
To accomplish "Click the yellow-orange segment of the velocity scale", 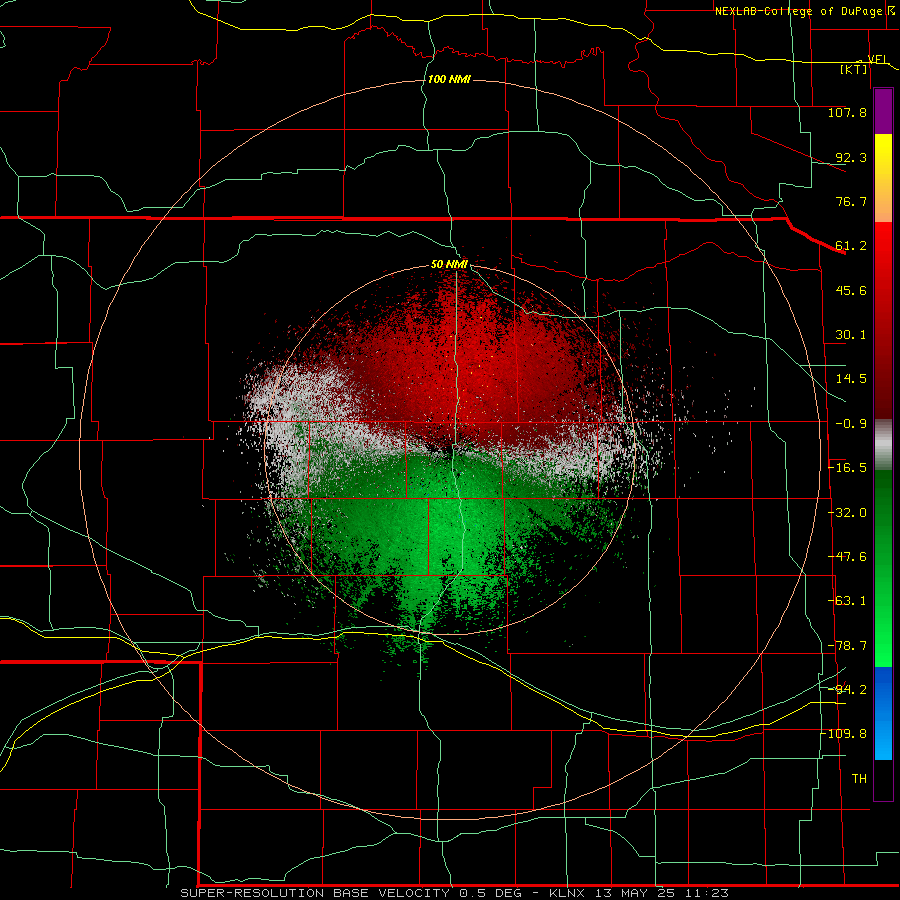I will [x=883, y=178].
